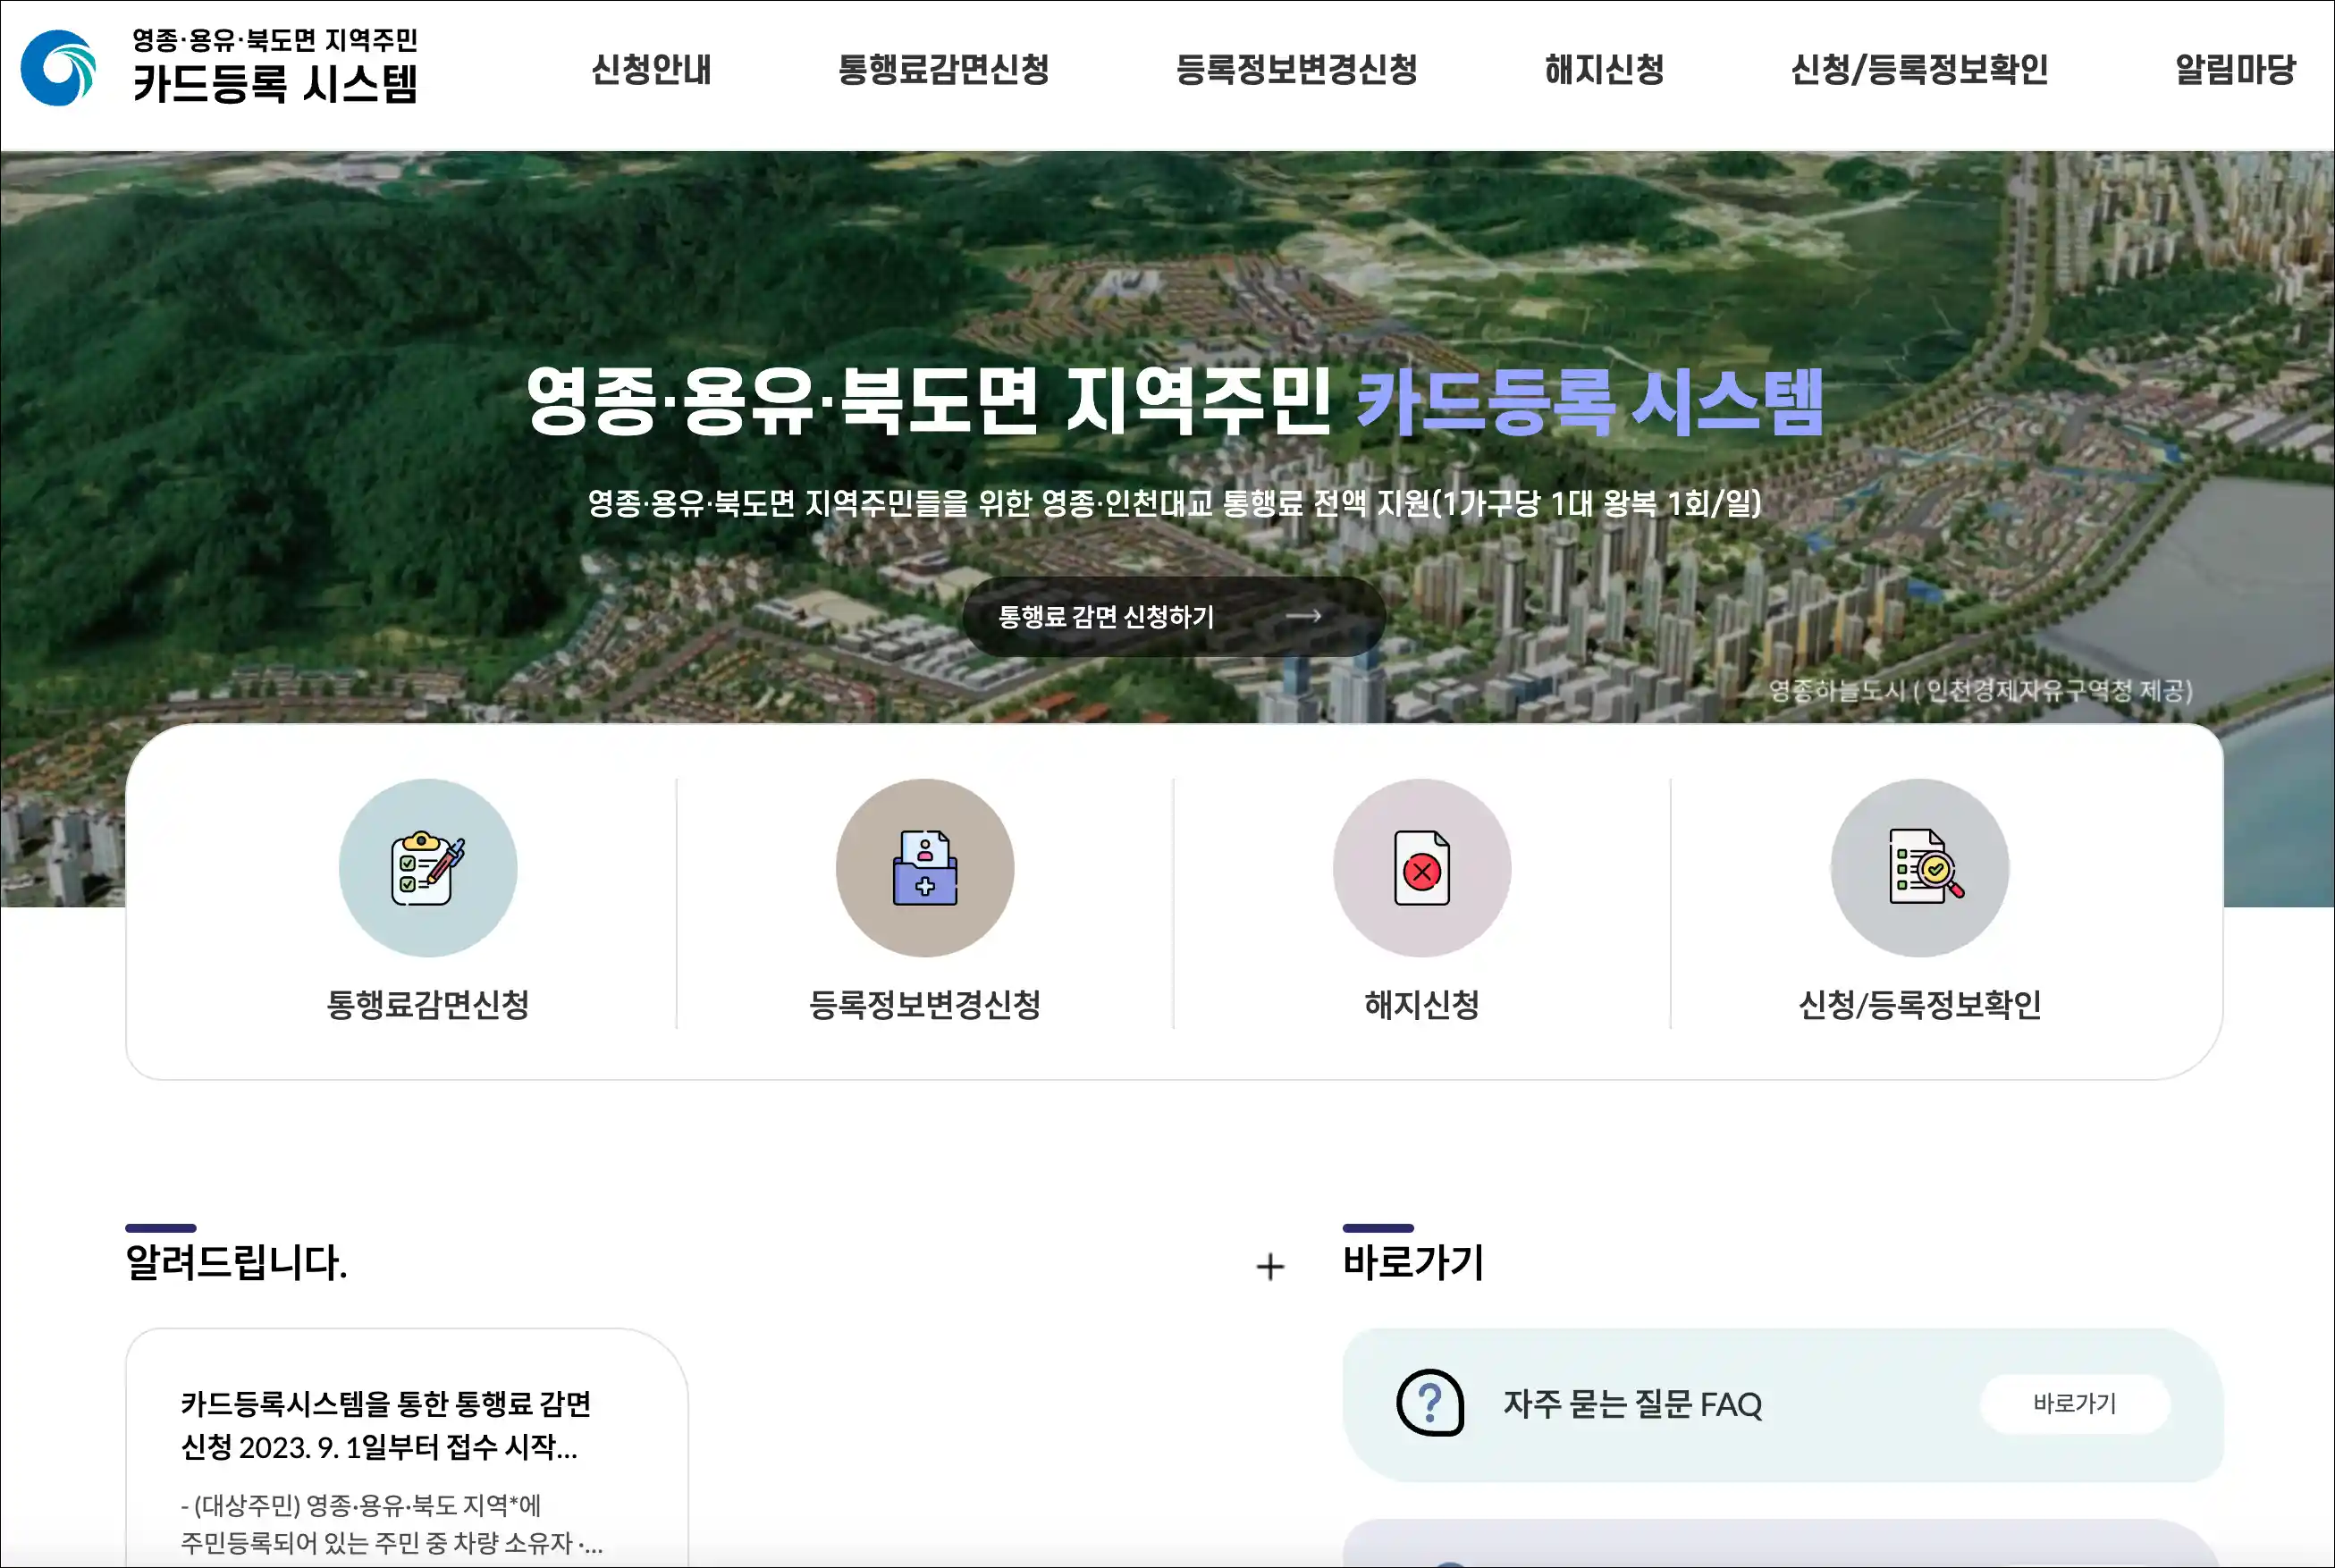Image resolution: width=2335 pixels, height=1568 pixels.
Task: Open the notice about 2023. 9. 1일부터 접수 시작
Action: 386,1425
